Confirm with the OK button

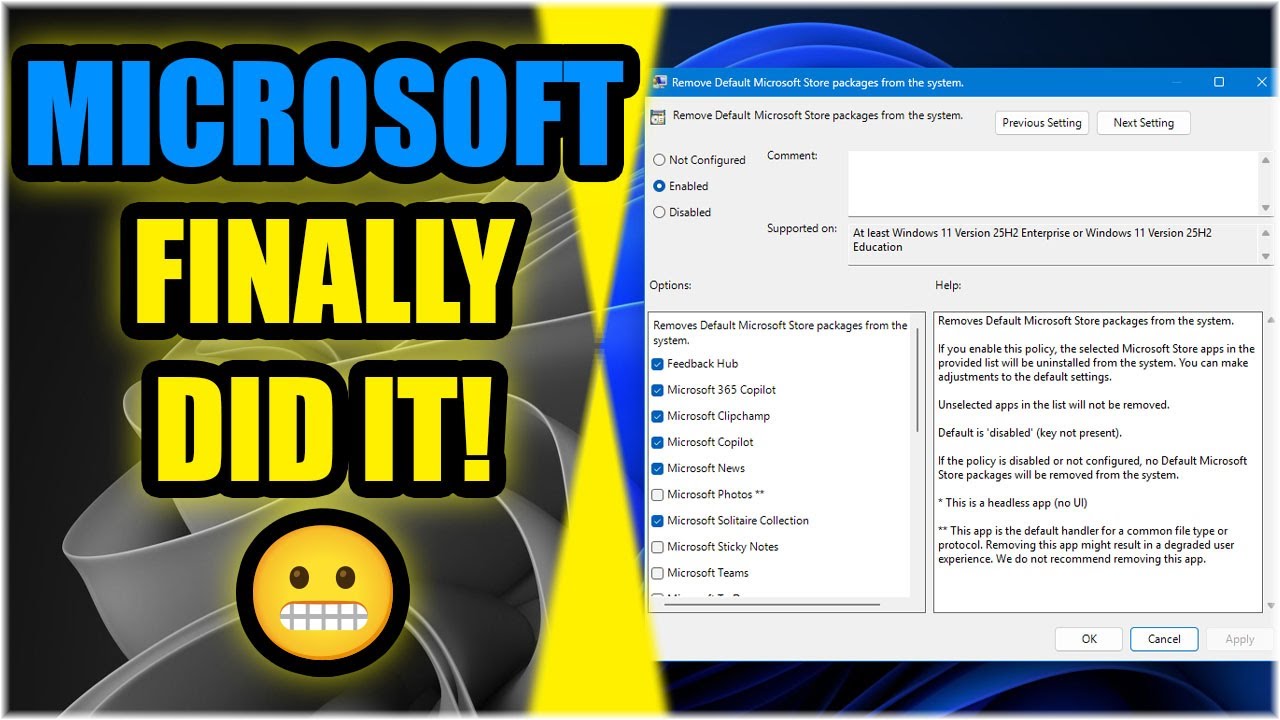click(x=1089, y=639)
